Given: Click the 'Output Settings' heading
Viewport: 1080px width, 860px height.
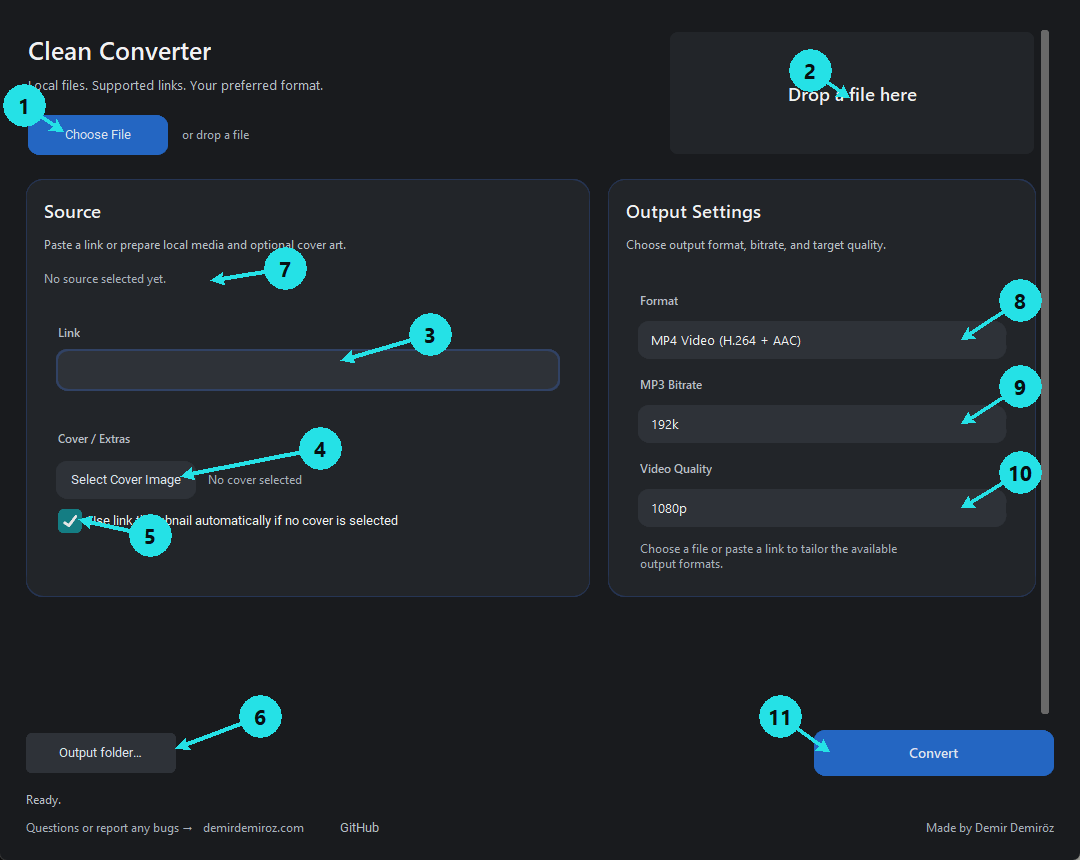Looking at the screenshot, I should [693, 212].
